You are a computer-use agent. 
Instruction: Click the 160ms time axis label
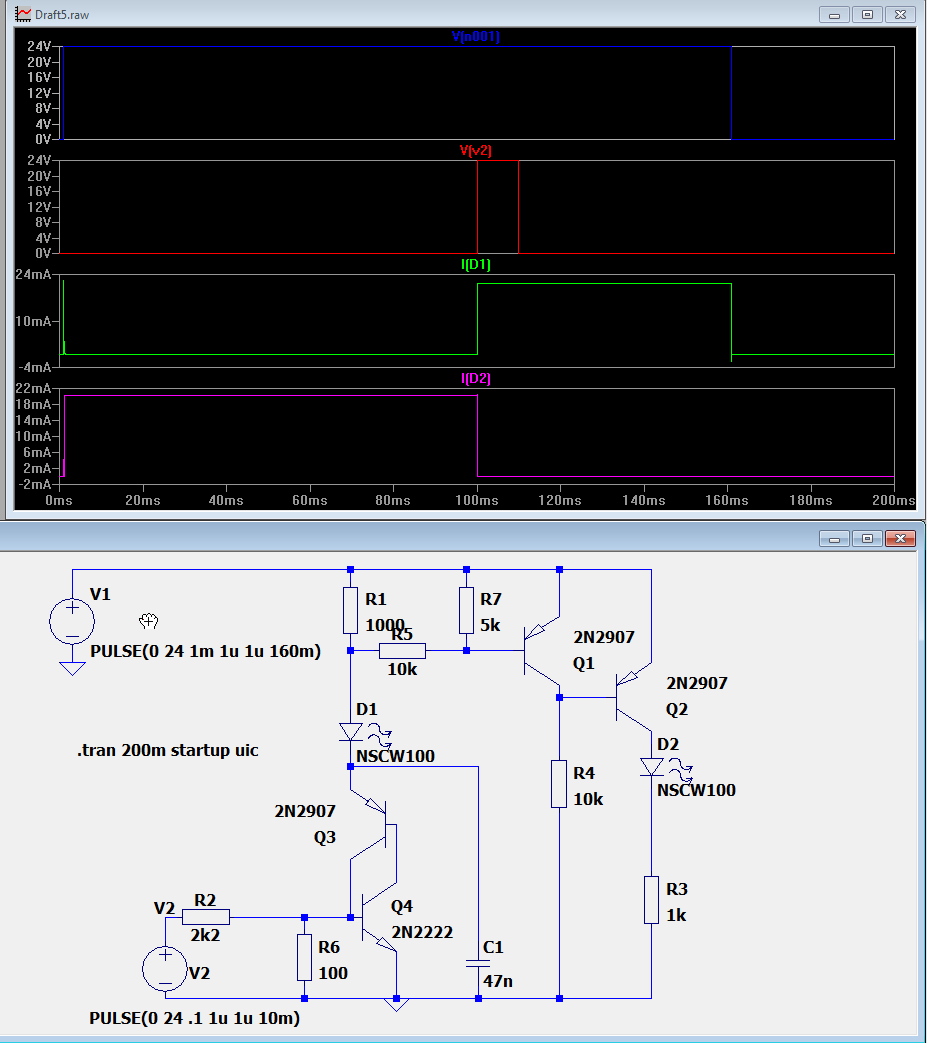coord(727,500)
